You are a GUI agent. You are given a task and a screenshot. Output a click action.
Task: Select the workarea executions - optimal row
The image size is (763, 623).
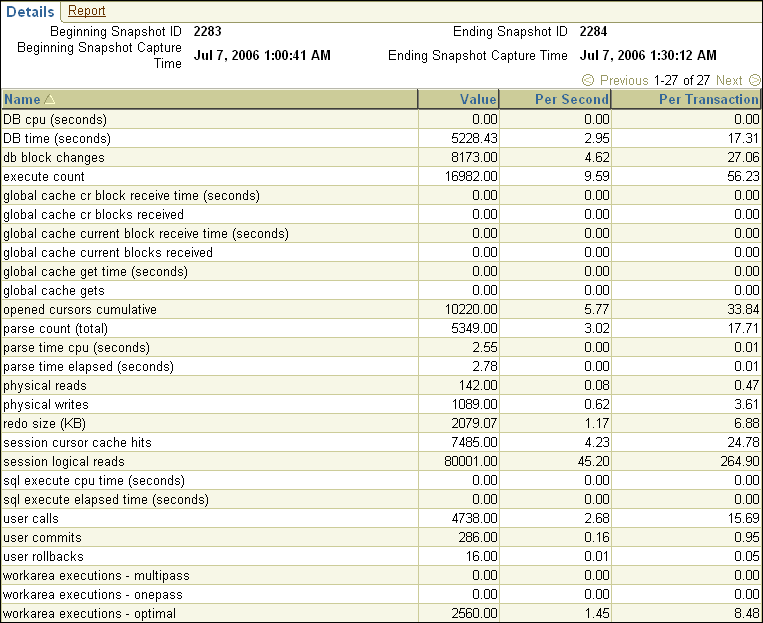[90, 613]
